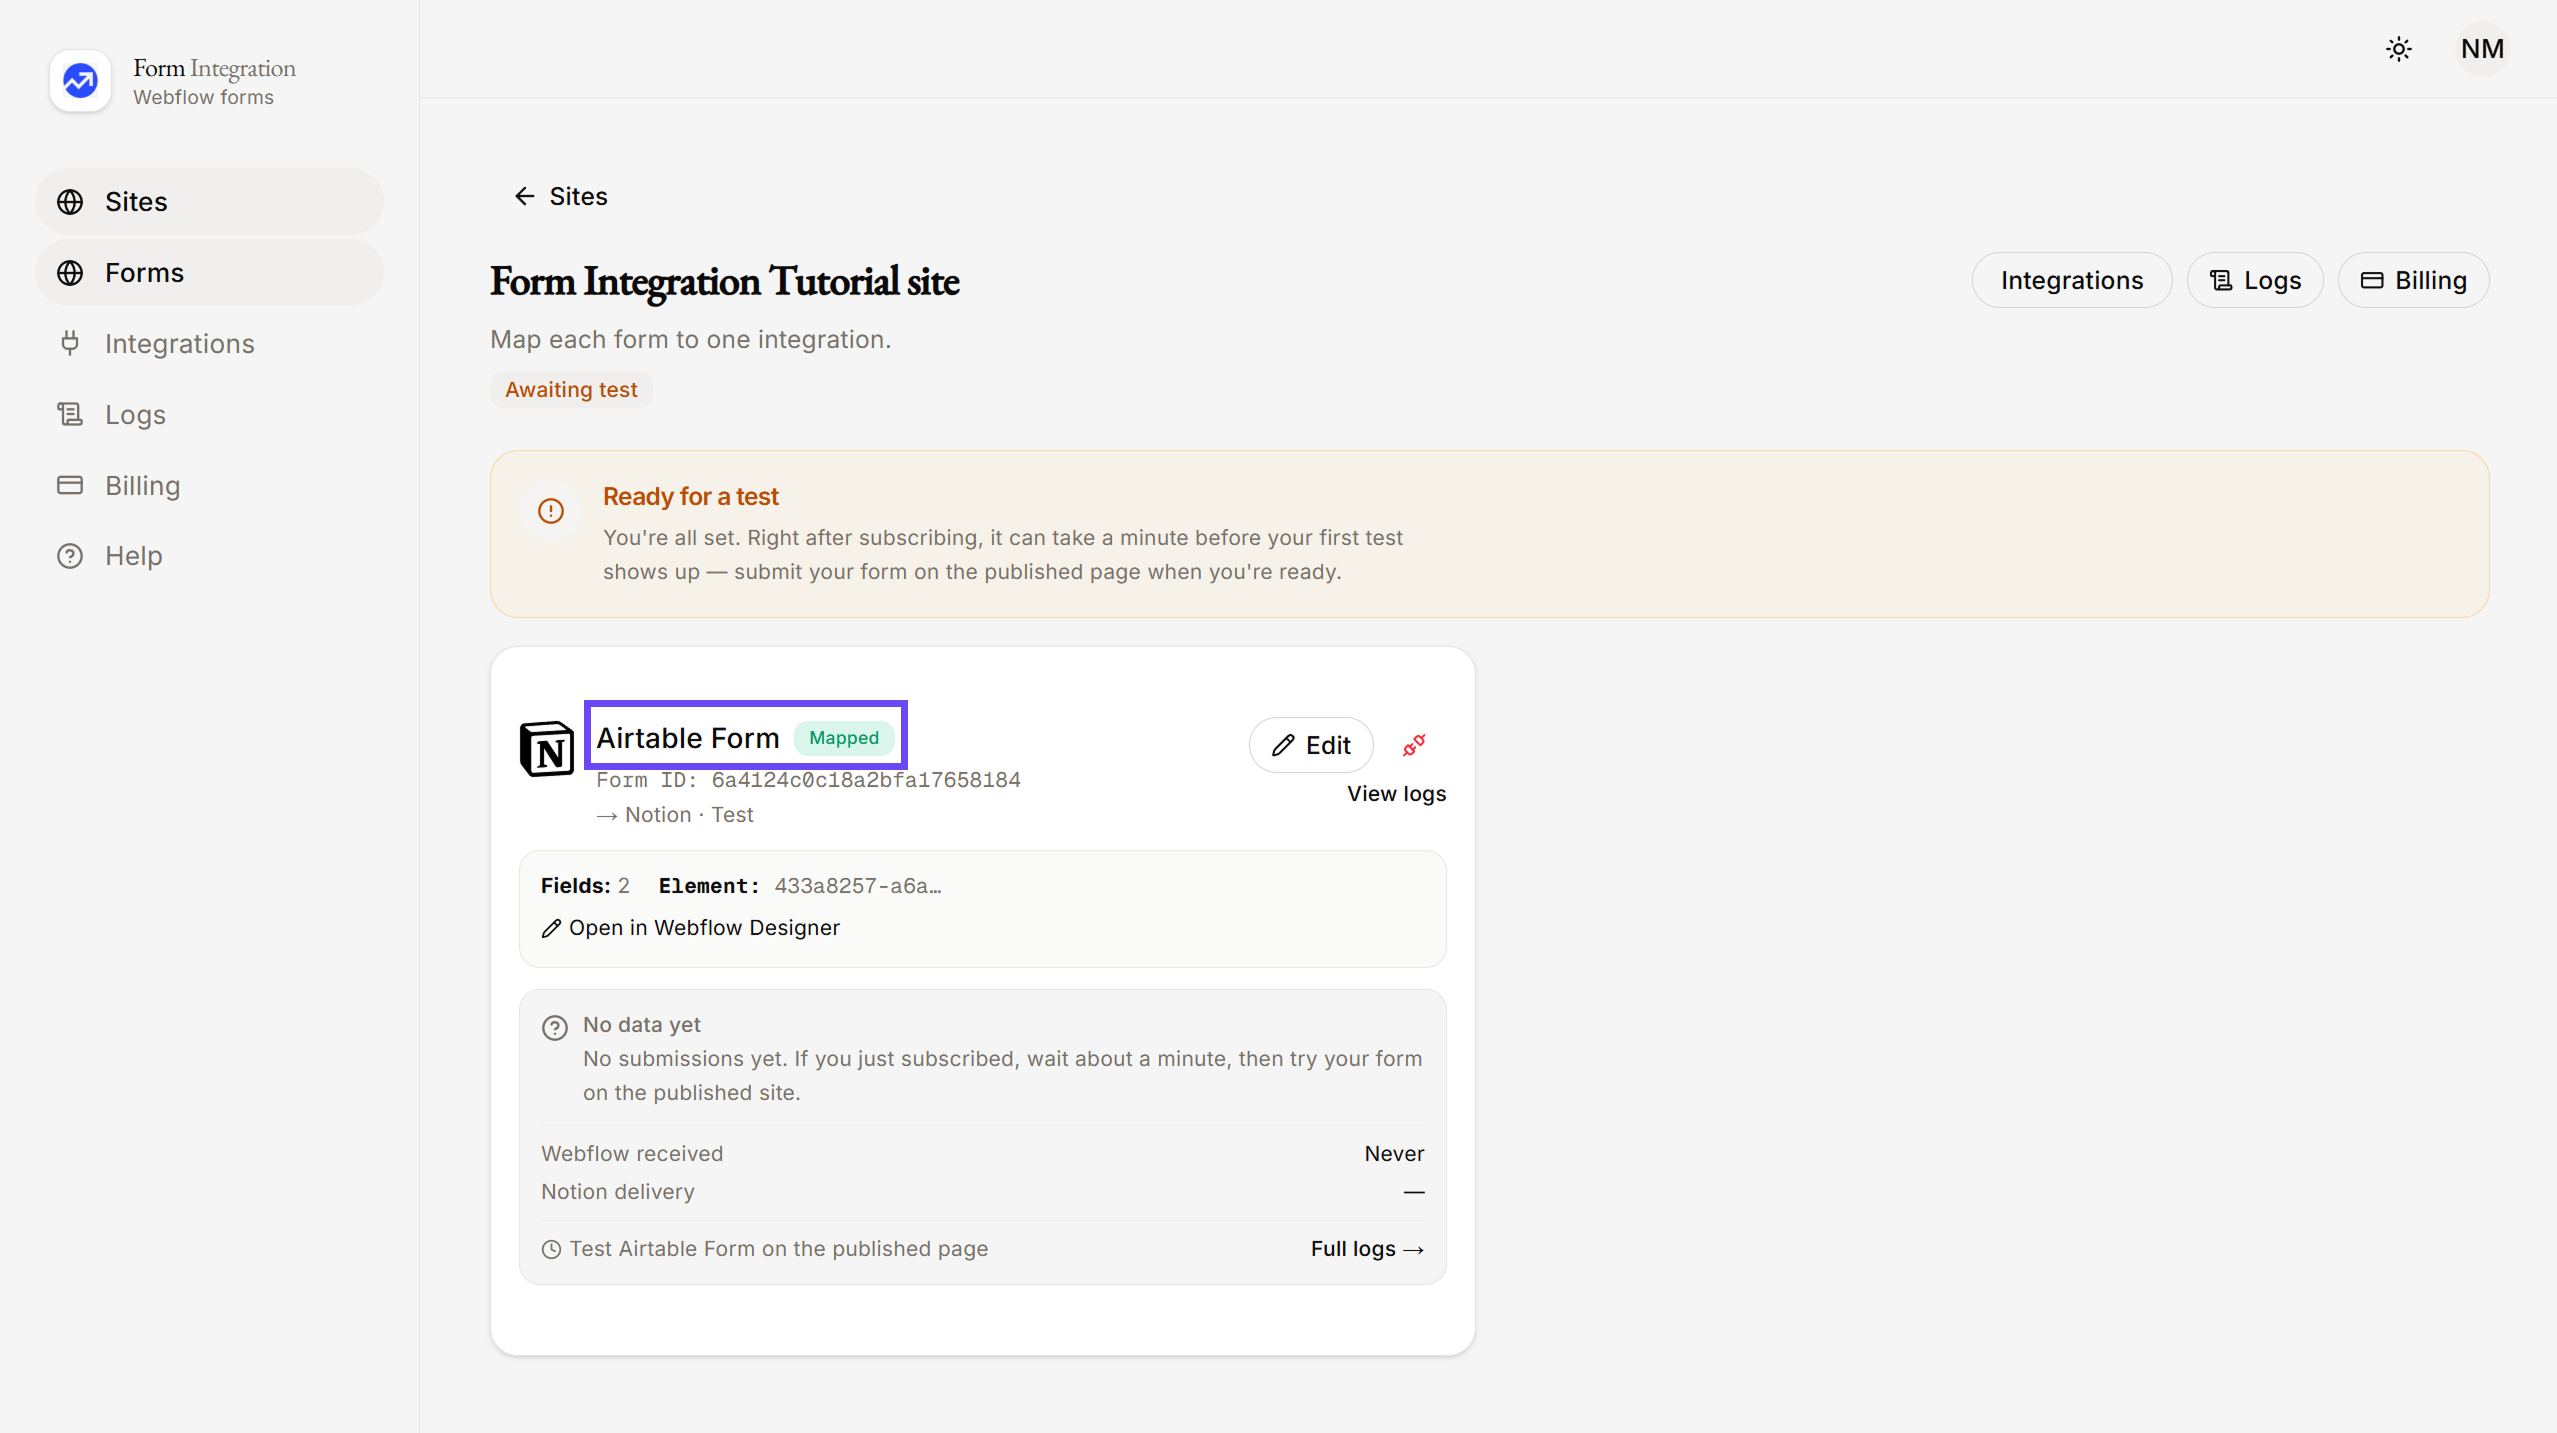Edit the Airtable Form mapping
The width and height of the screenshot is (2557, 1433).
coord(1310,745)
